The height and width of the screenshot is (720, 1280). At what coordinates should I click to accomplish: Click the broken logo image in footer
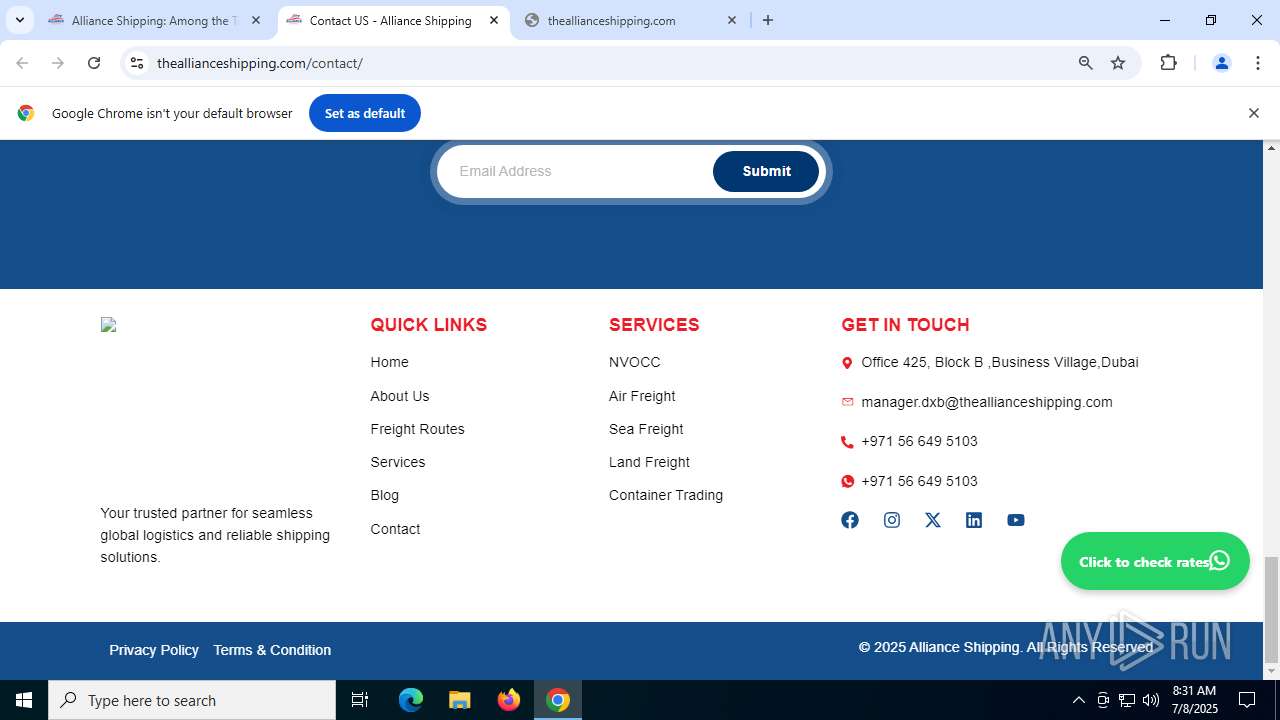click(108, 325)
